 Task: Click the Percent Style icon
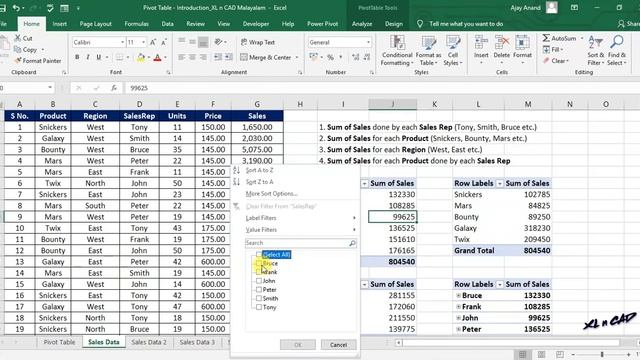tap(330, 58)
